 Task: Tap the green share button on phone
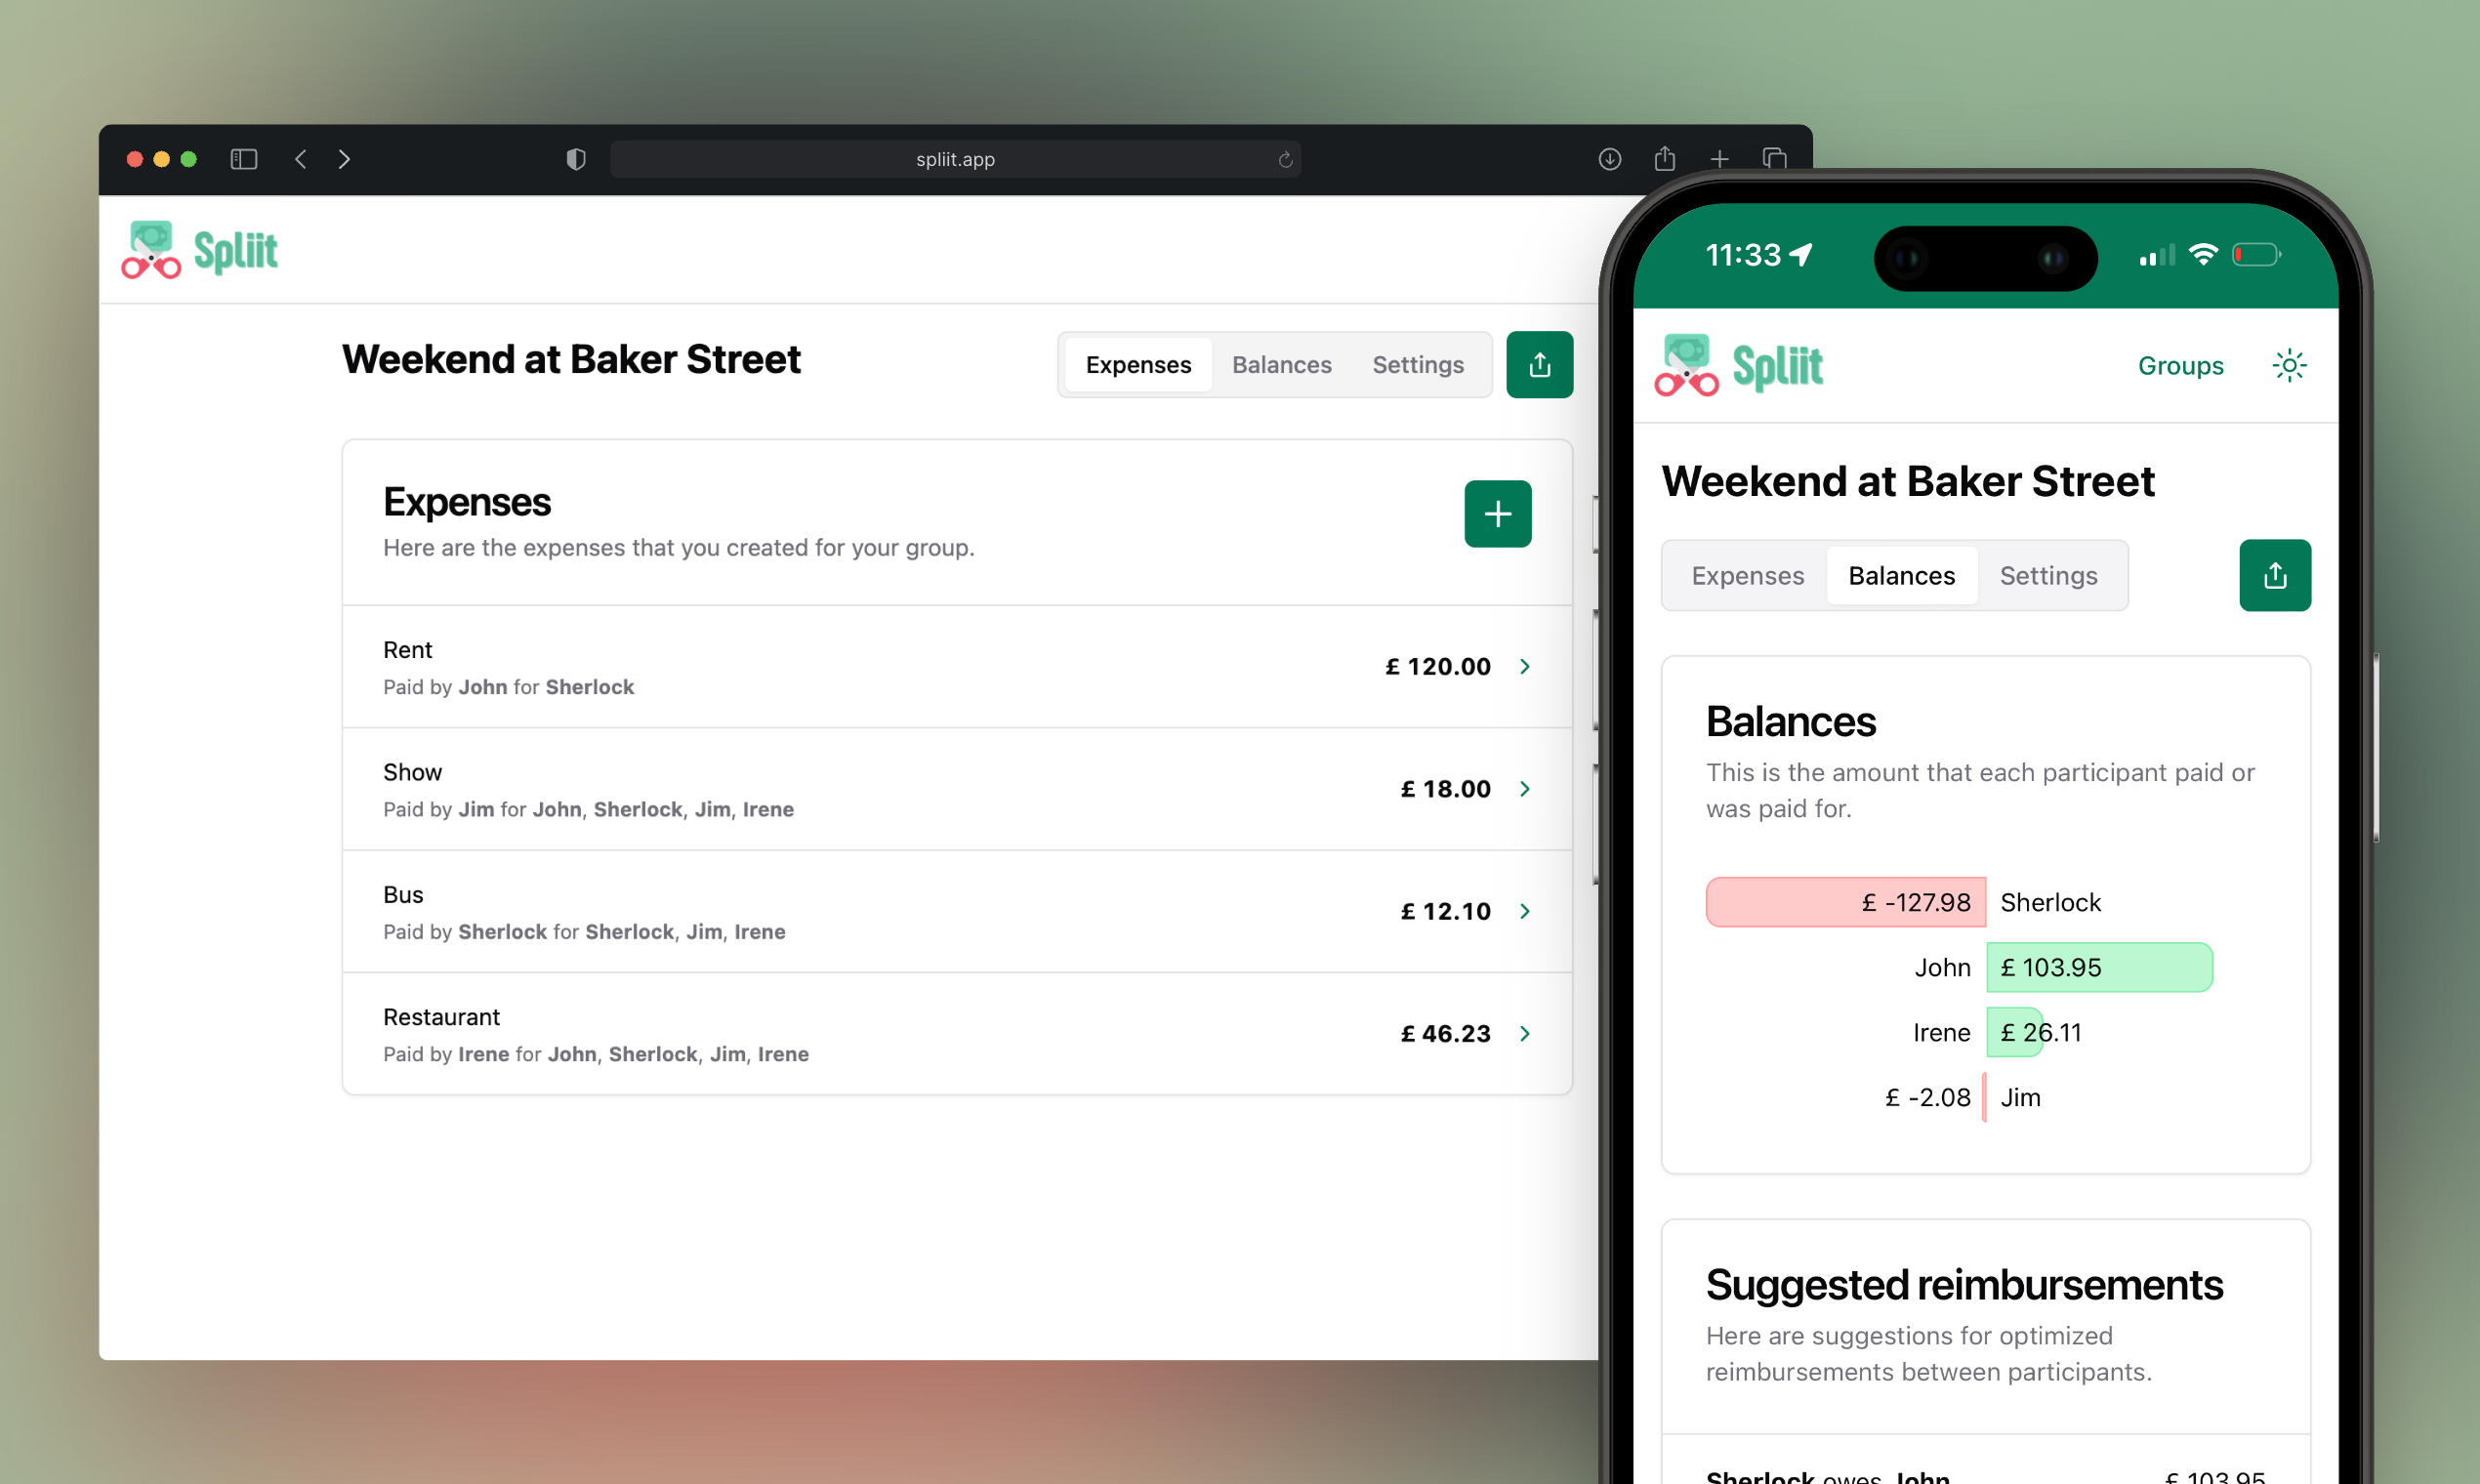[2274, 575]
